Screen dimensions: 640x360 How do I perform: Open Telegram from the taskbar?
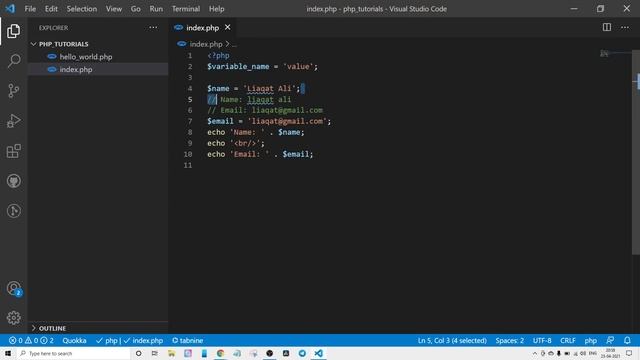click(x=302, y=353)
